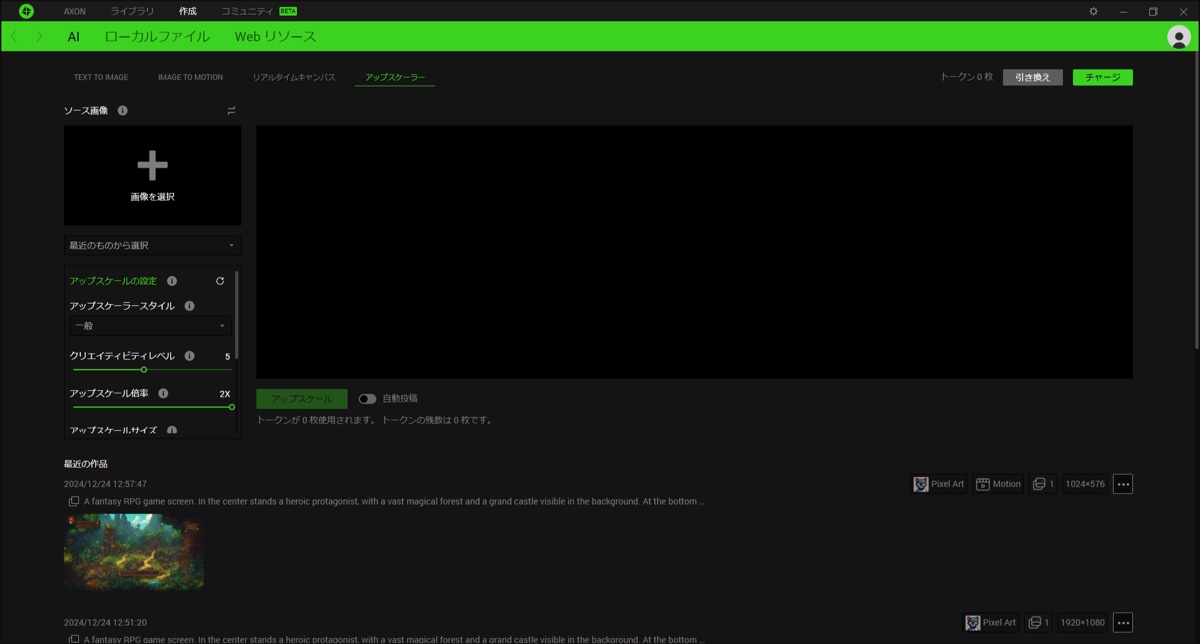Click the Razer Axon logo icon
This screenshot has width=1200, height=644.
pos(27,11)
